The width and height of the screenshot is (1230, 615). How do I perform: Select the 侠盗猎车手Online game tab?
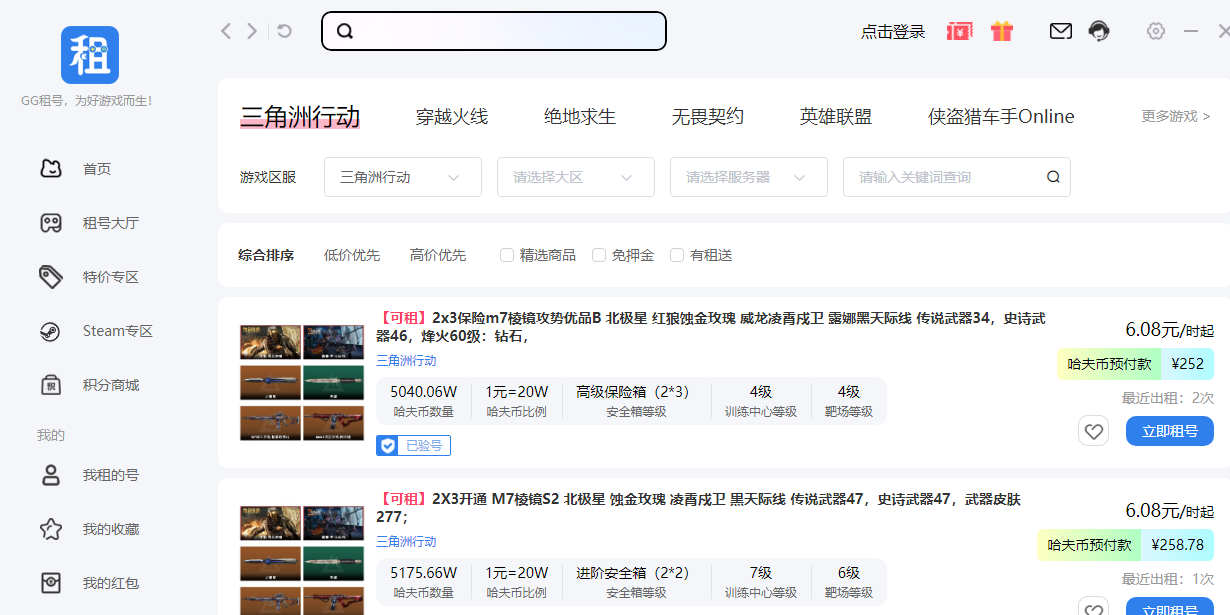point(1001,116)
